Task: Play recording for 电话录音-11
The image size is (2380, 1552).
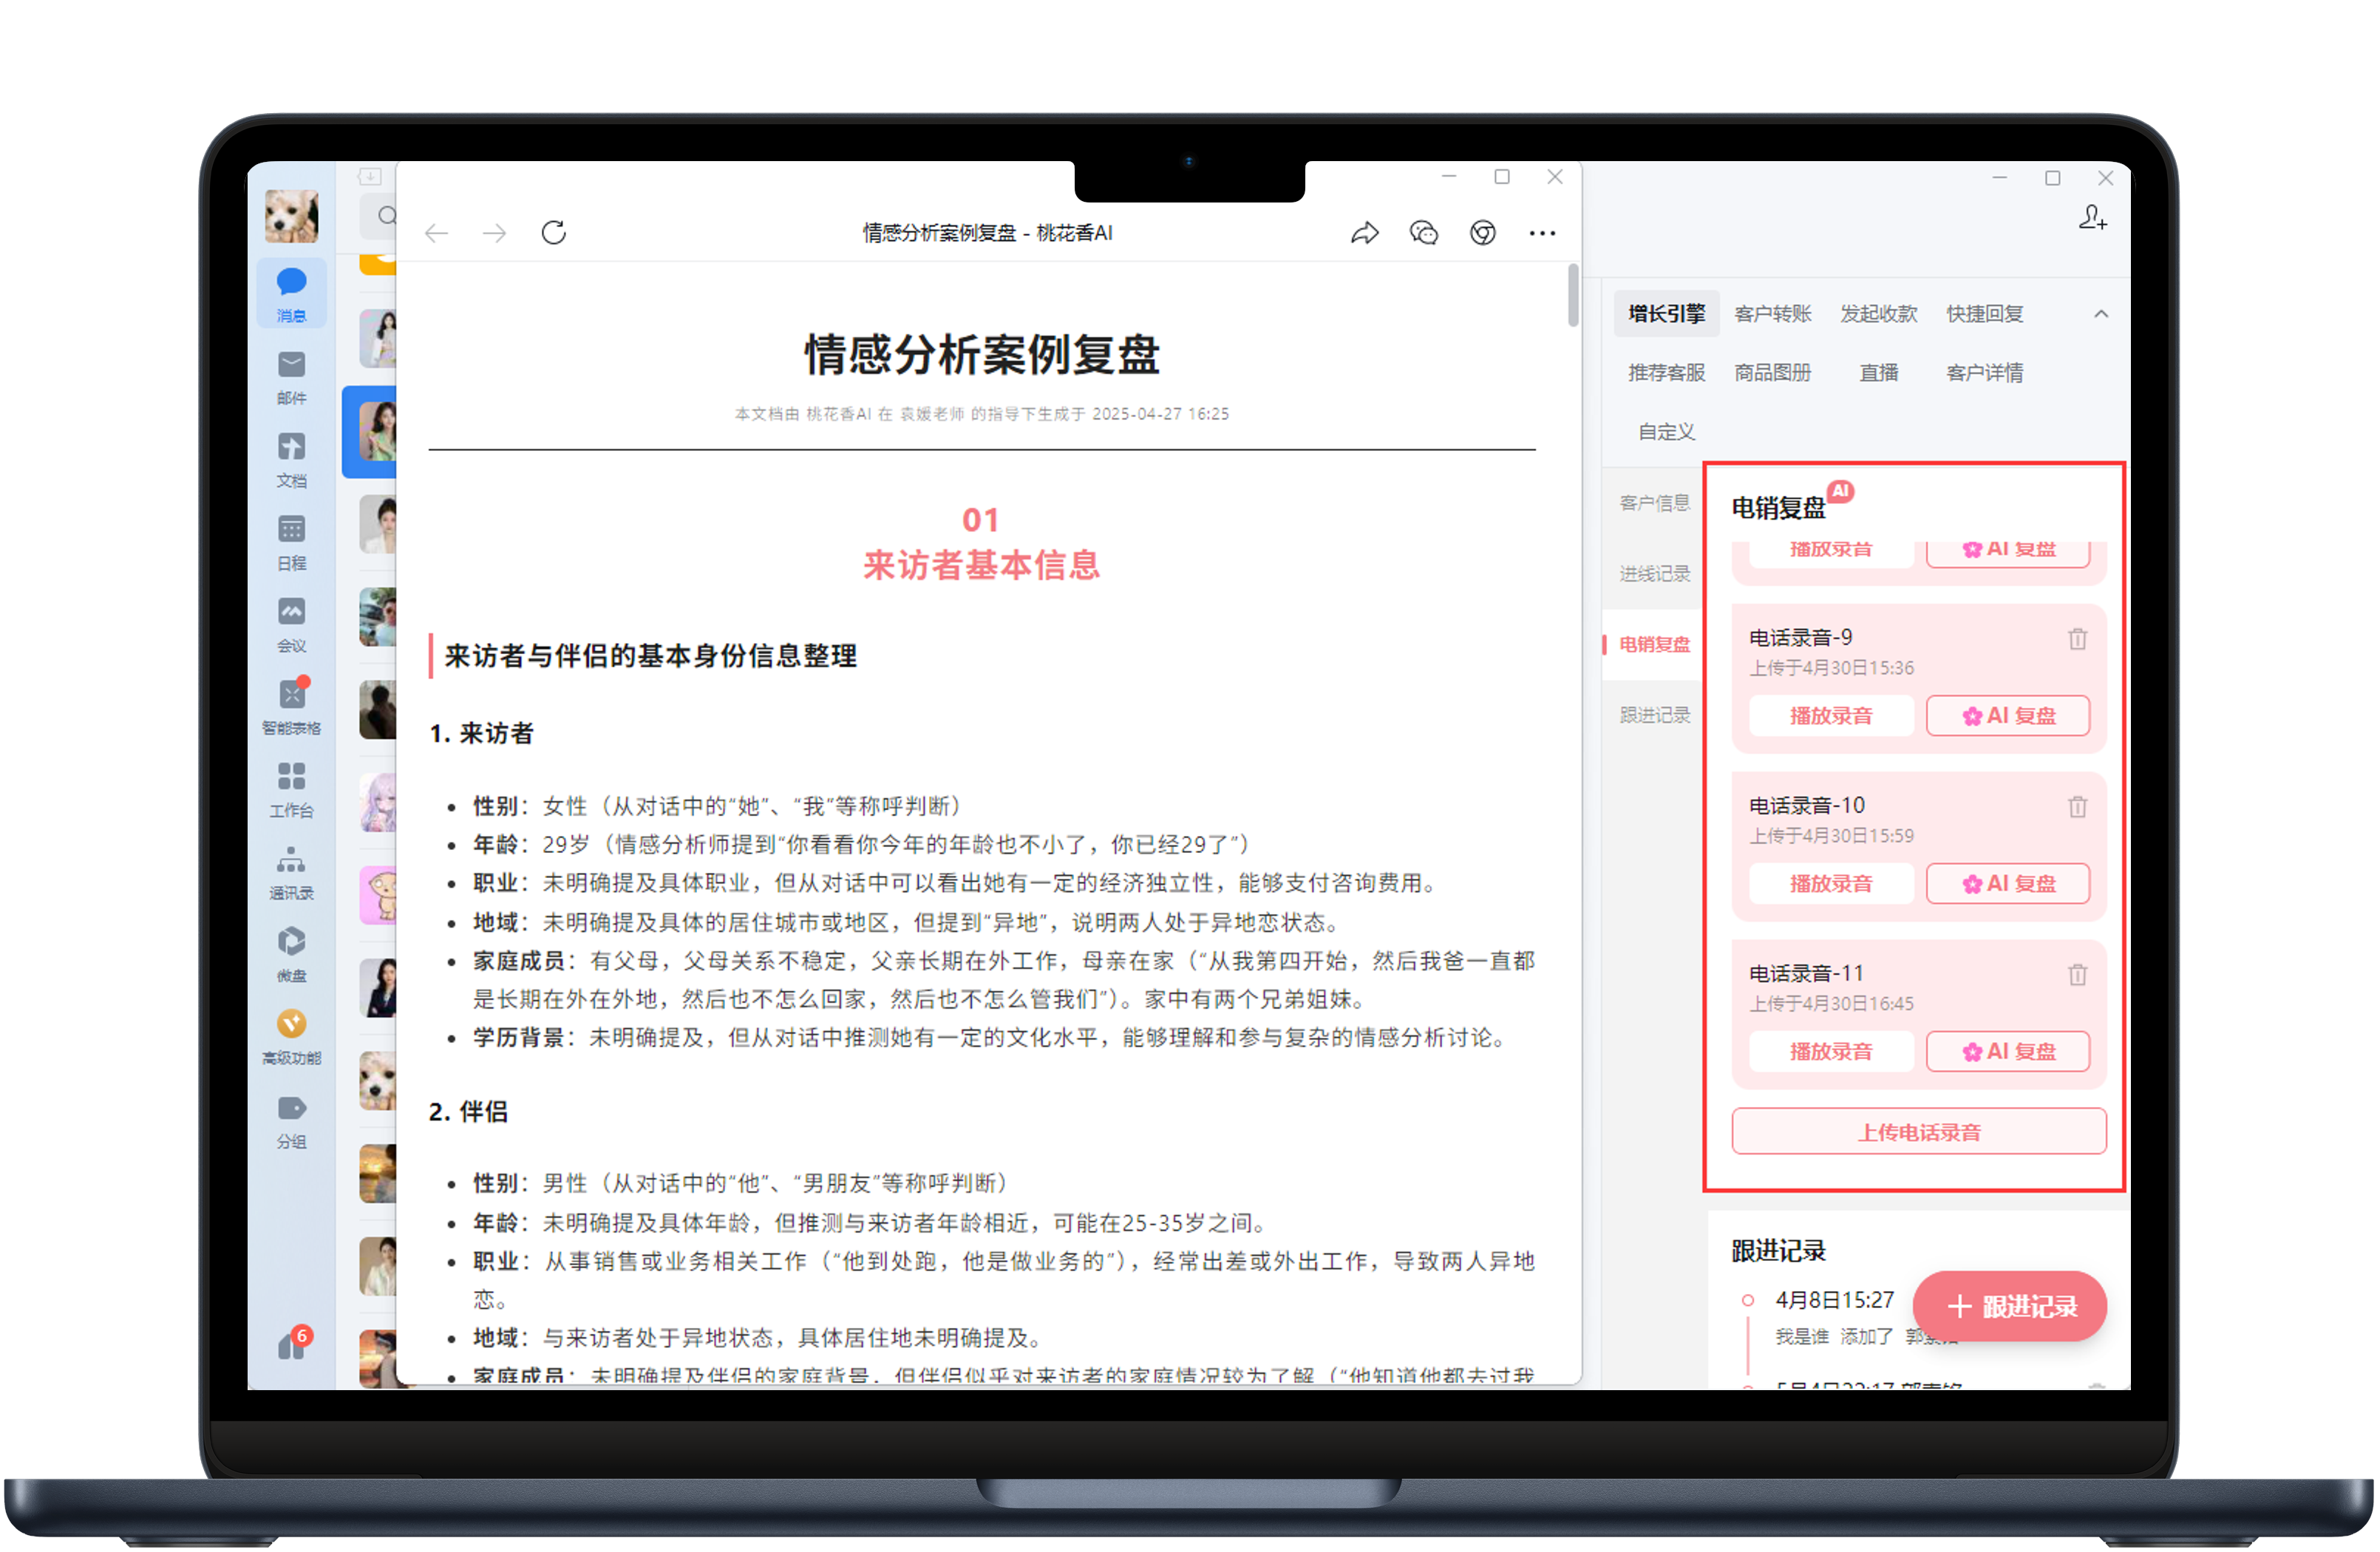Action: pyautogui.click(x=1831, y=1052)
